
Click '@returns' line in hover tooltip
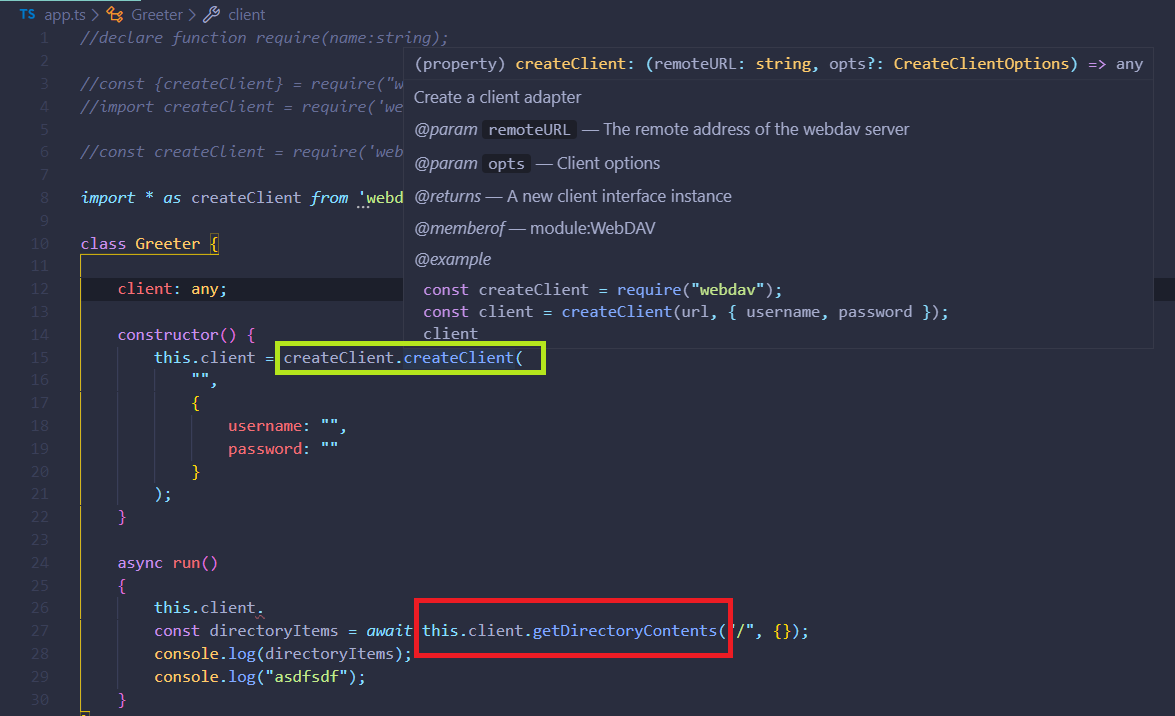pyautogui.click(x=573, y=196)
